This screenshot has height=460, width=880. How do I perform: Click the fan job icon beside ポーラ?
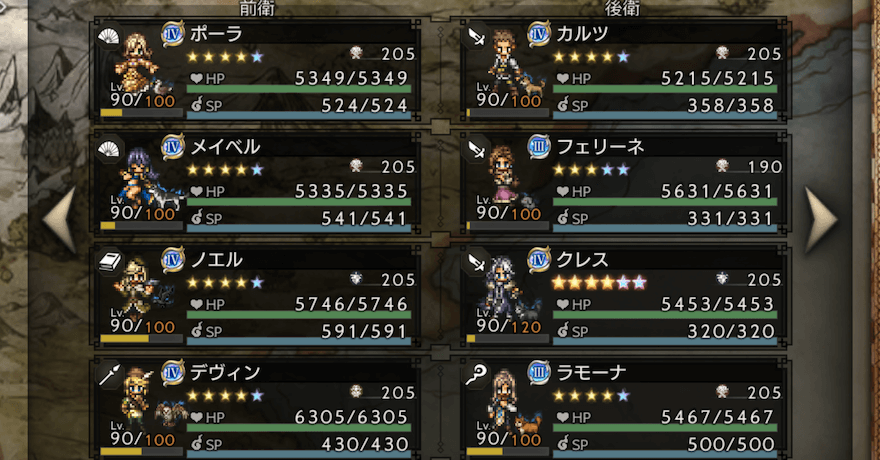pos(108,37)
